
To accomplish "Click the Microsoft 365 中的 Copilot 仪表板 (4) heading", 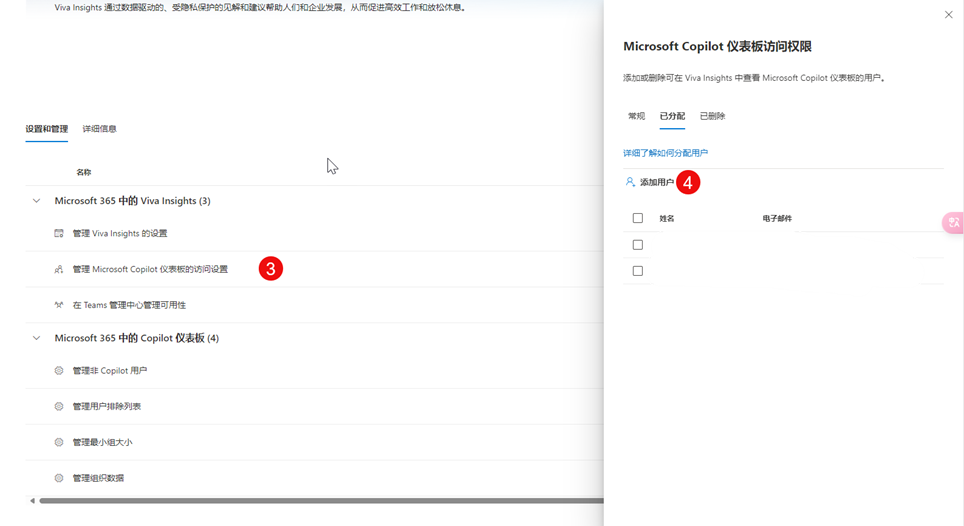I will pyautogui.click(x=136, y=338).
